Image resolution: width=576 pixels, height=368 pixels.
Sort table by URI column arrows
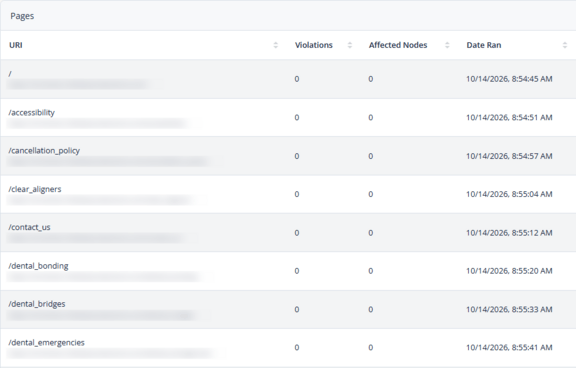point(276,45)
